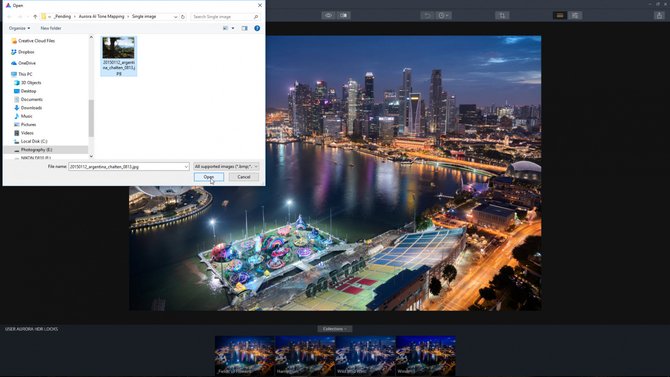The height and width of the screenshot is (377, 670).
Task: Select Downloads in navigation pane
Action: 28,108
